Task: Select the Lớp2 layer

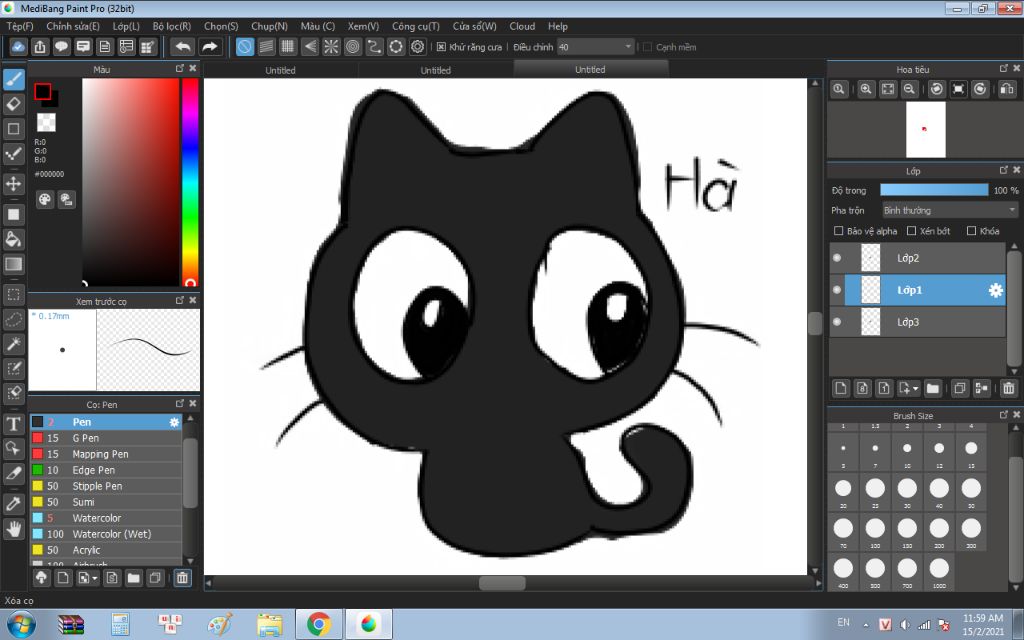Action: (x=918, y=258)
